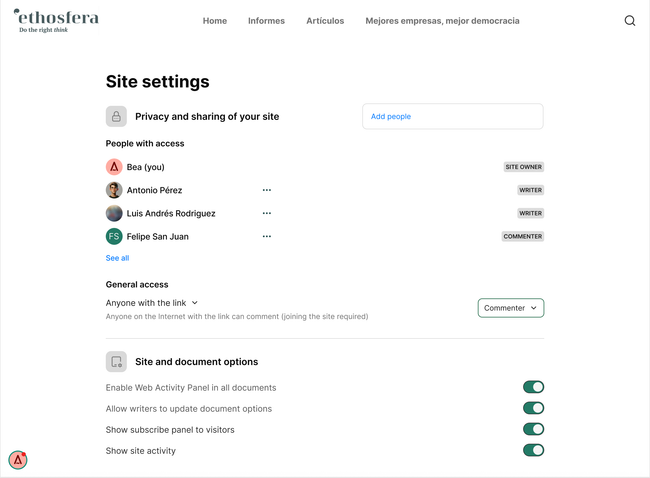The width and height of the screenshot is (650, 478).
Task: Open the Informes menu item
Action: pyautogui.click(x=266, y=21)
